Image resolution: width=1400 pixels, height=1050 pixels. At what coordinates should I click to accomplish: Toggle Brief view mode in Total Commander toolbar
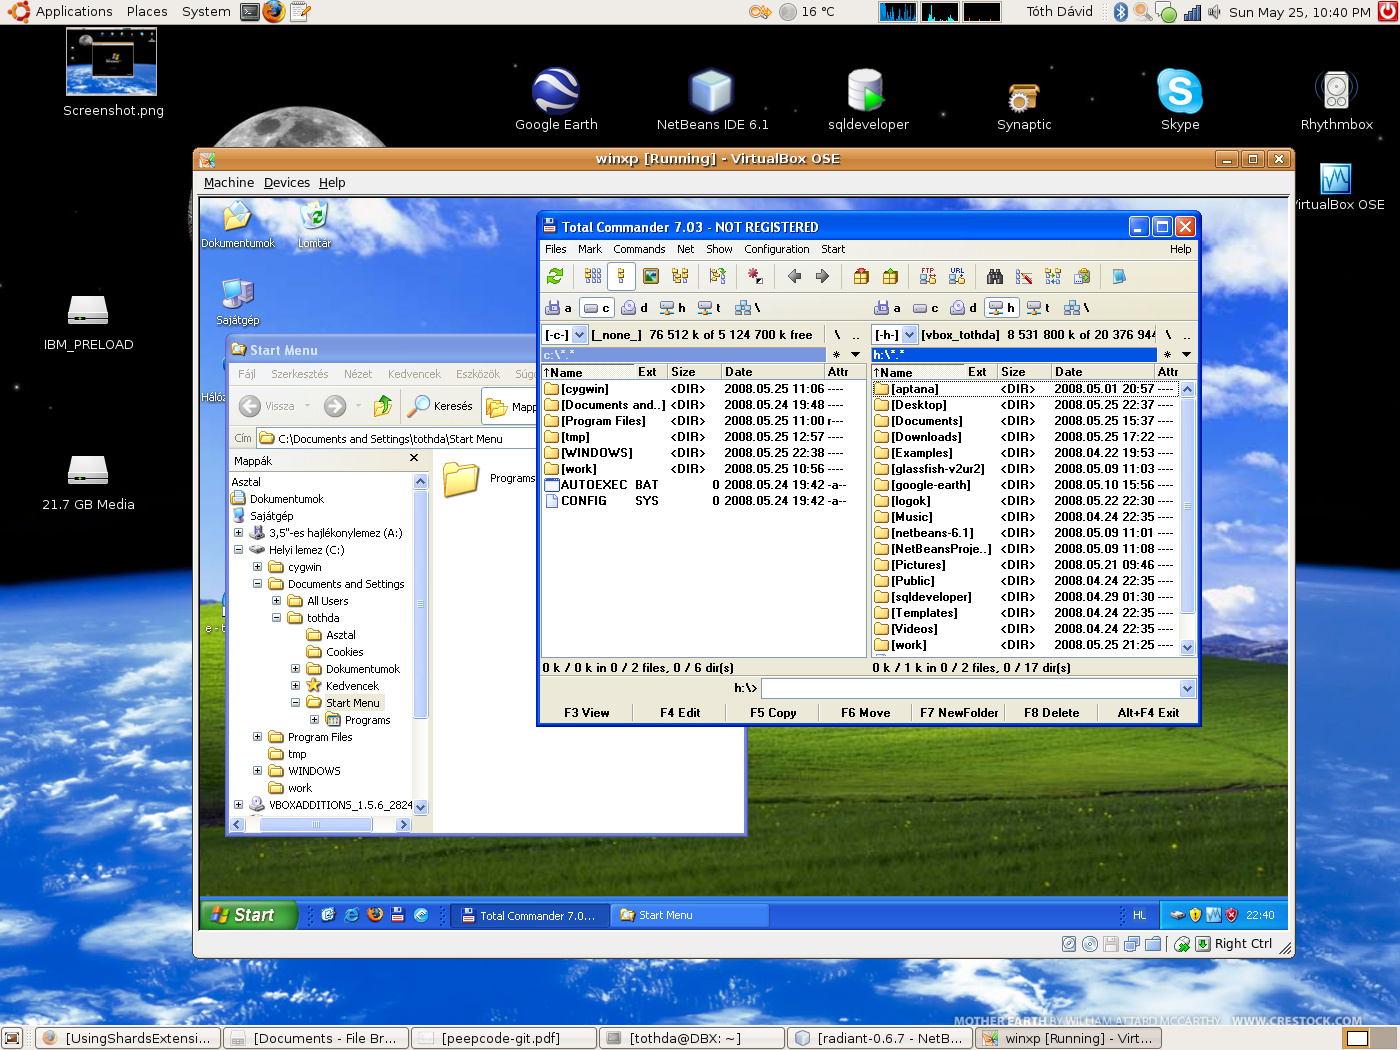coord(593,276)
